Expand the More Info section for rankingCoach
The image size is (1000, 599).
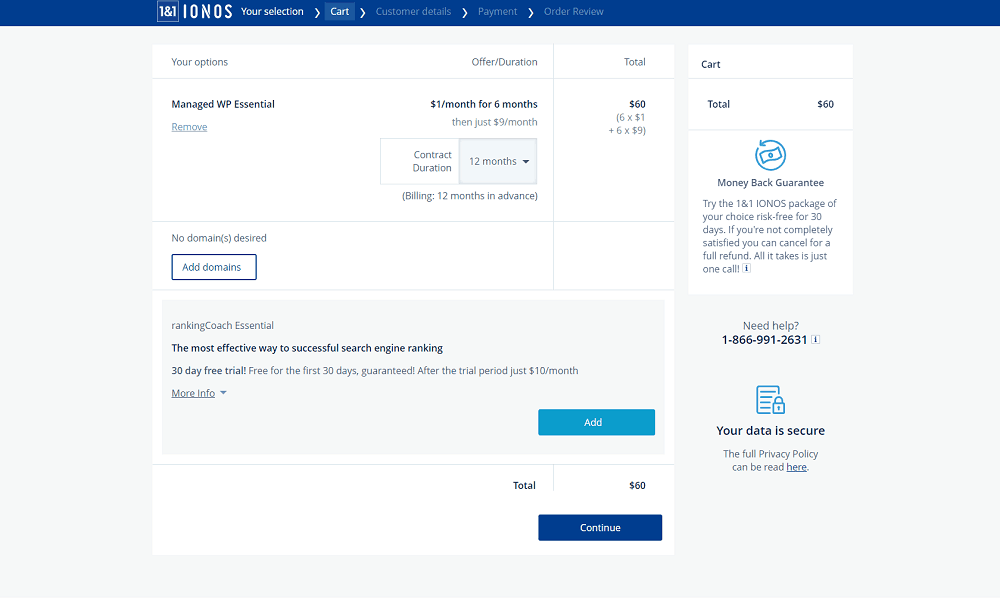click(x=199, y=393)
